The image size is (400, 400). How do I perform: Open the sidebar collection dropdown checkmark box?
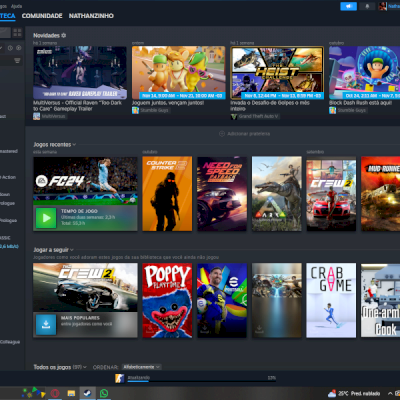click(2, 48)
